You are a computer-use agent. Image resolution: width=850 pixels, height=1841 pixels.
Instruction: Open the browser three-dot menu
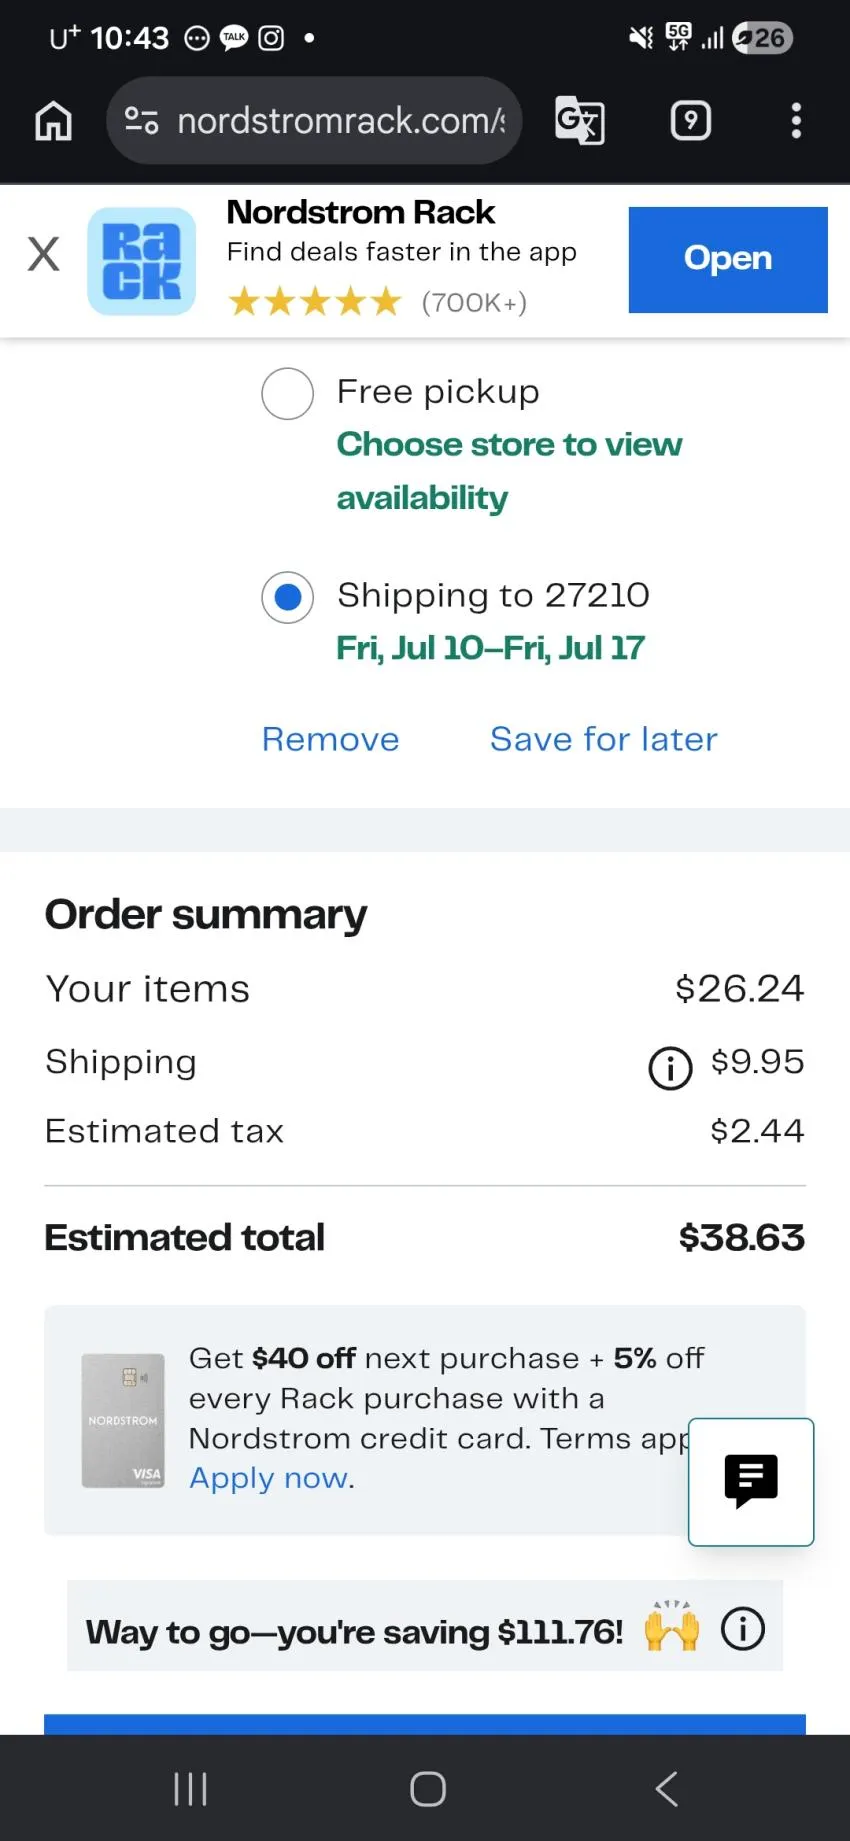796,121
